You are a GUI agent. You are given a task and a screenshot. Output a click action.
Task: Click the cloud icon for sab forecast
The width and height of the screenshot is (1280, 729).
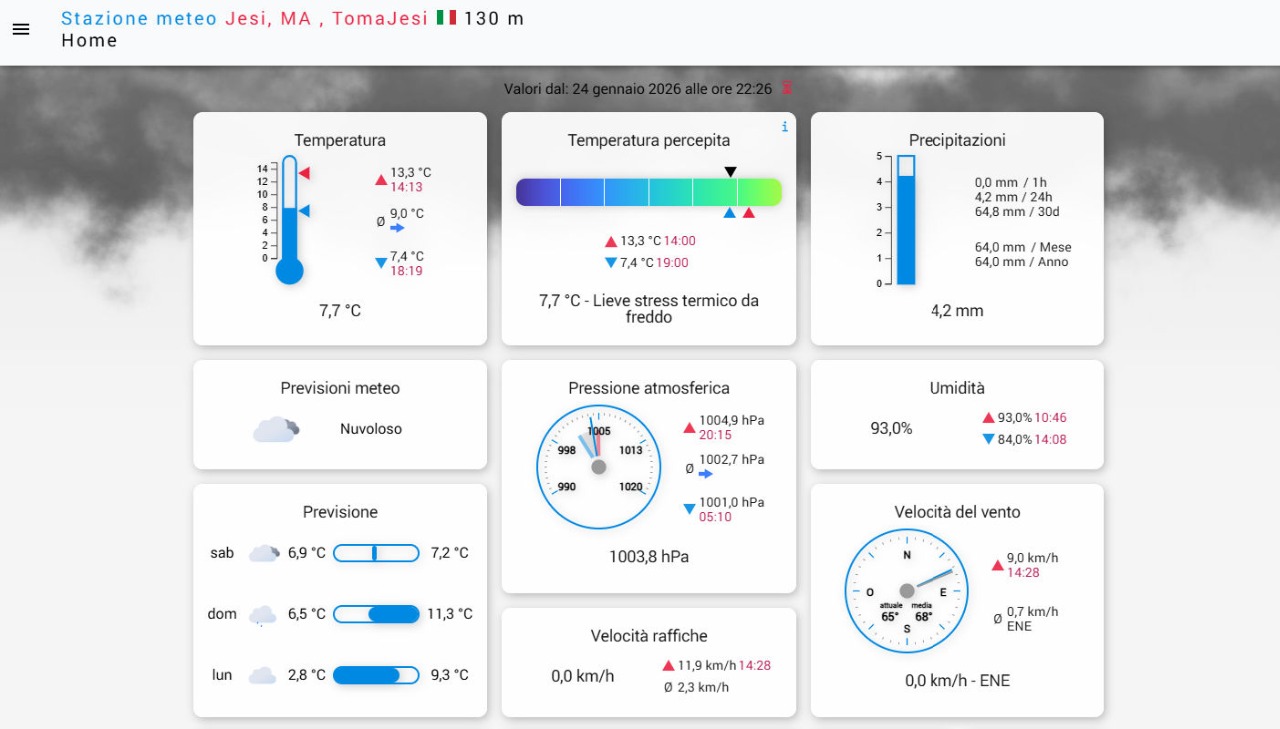point(263,553)
